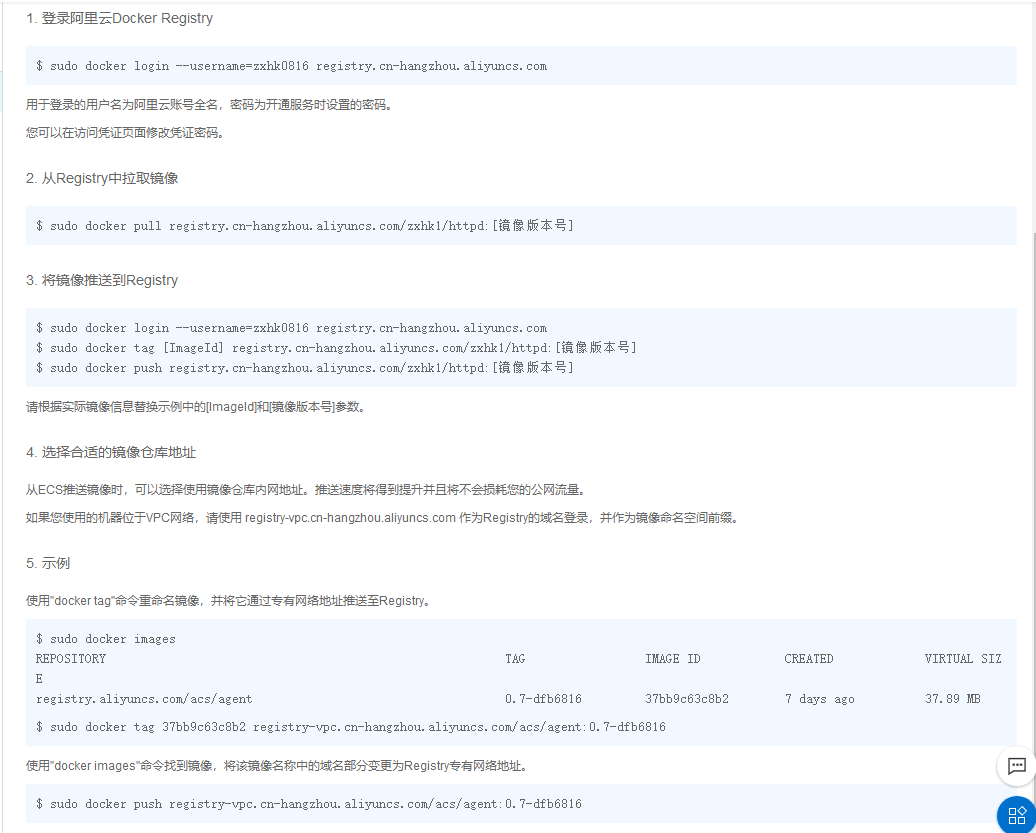Image resolution: width=1036 pixels, height=833 pixels.
Task: Click the 'sudo docker tag 37bb9c63c8b2' command line
Action: (x=351, y=727)
